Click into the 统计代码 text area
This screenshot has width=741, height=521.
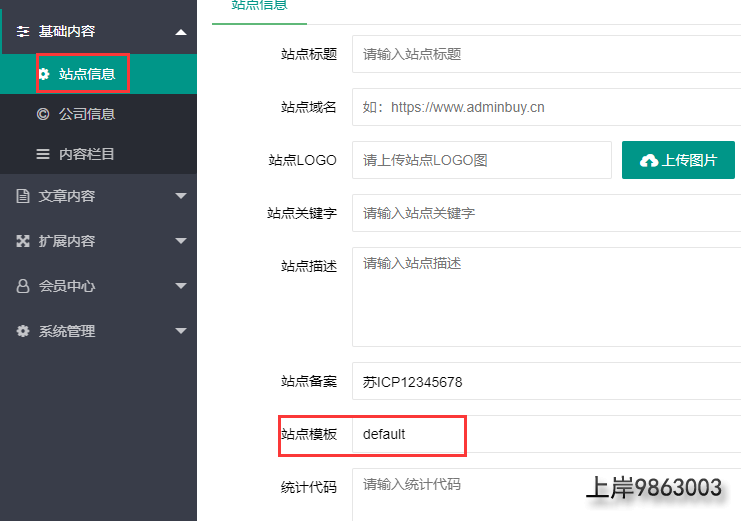coord(546,495)
